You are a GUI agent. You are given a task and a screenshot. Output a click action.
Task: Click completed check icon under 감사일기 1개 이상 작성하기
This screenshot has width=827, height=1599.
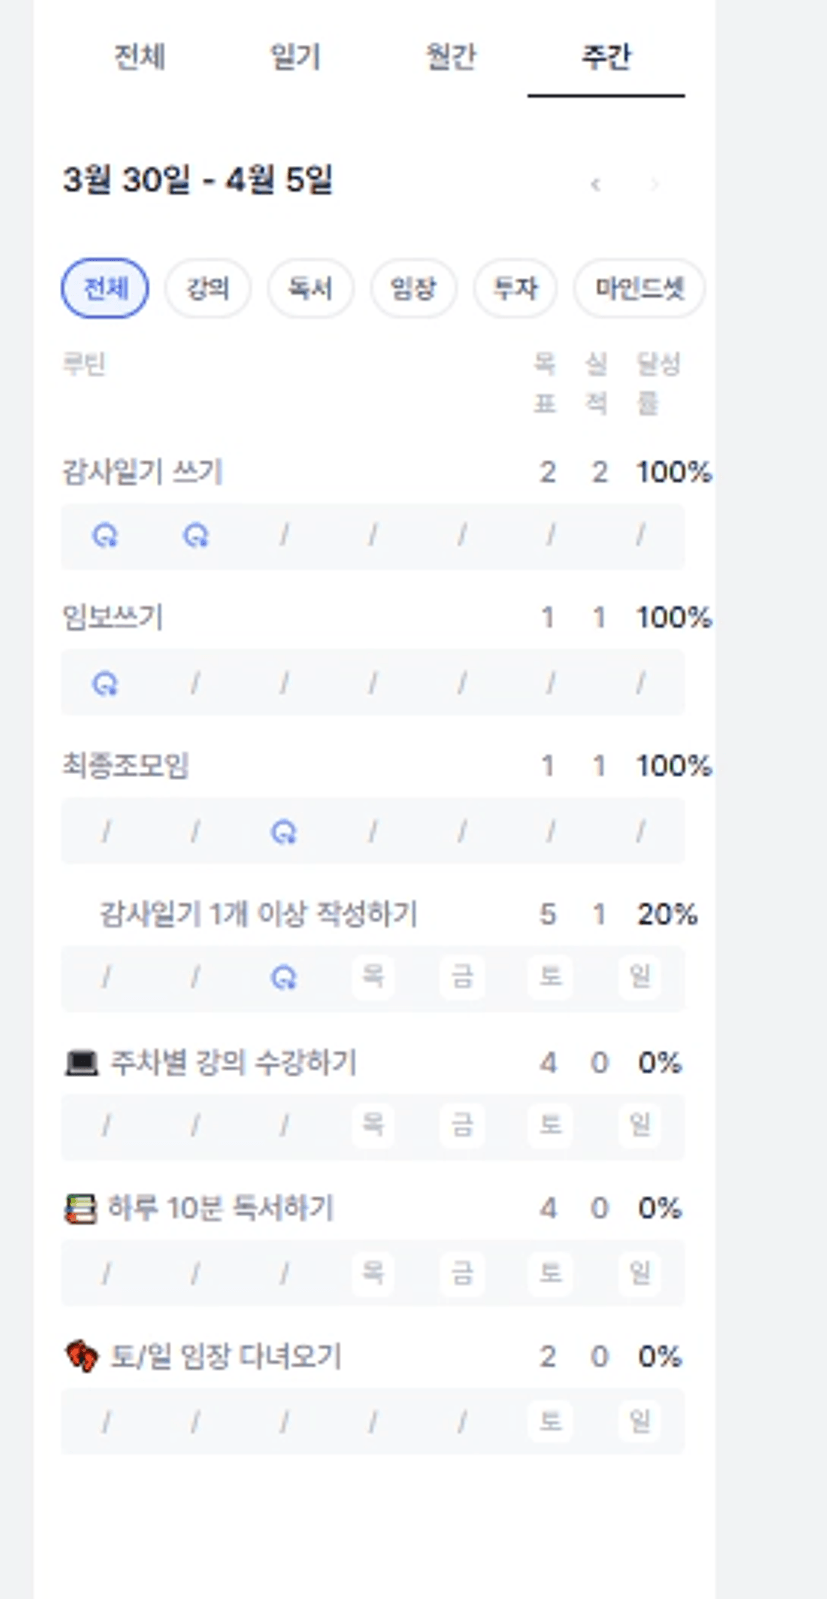(284, 977)
